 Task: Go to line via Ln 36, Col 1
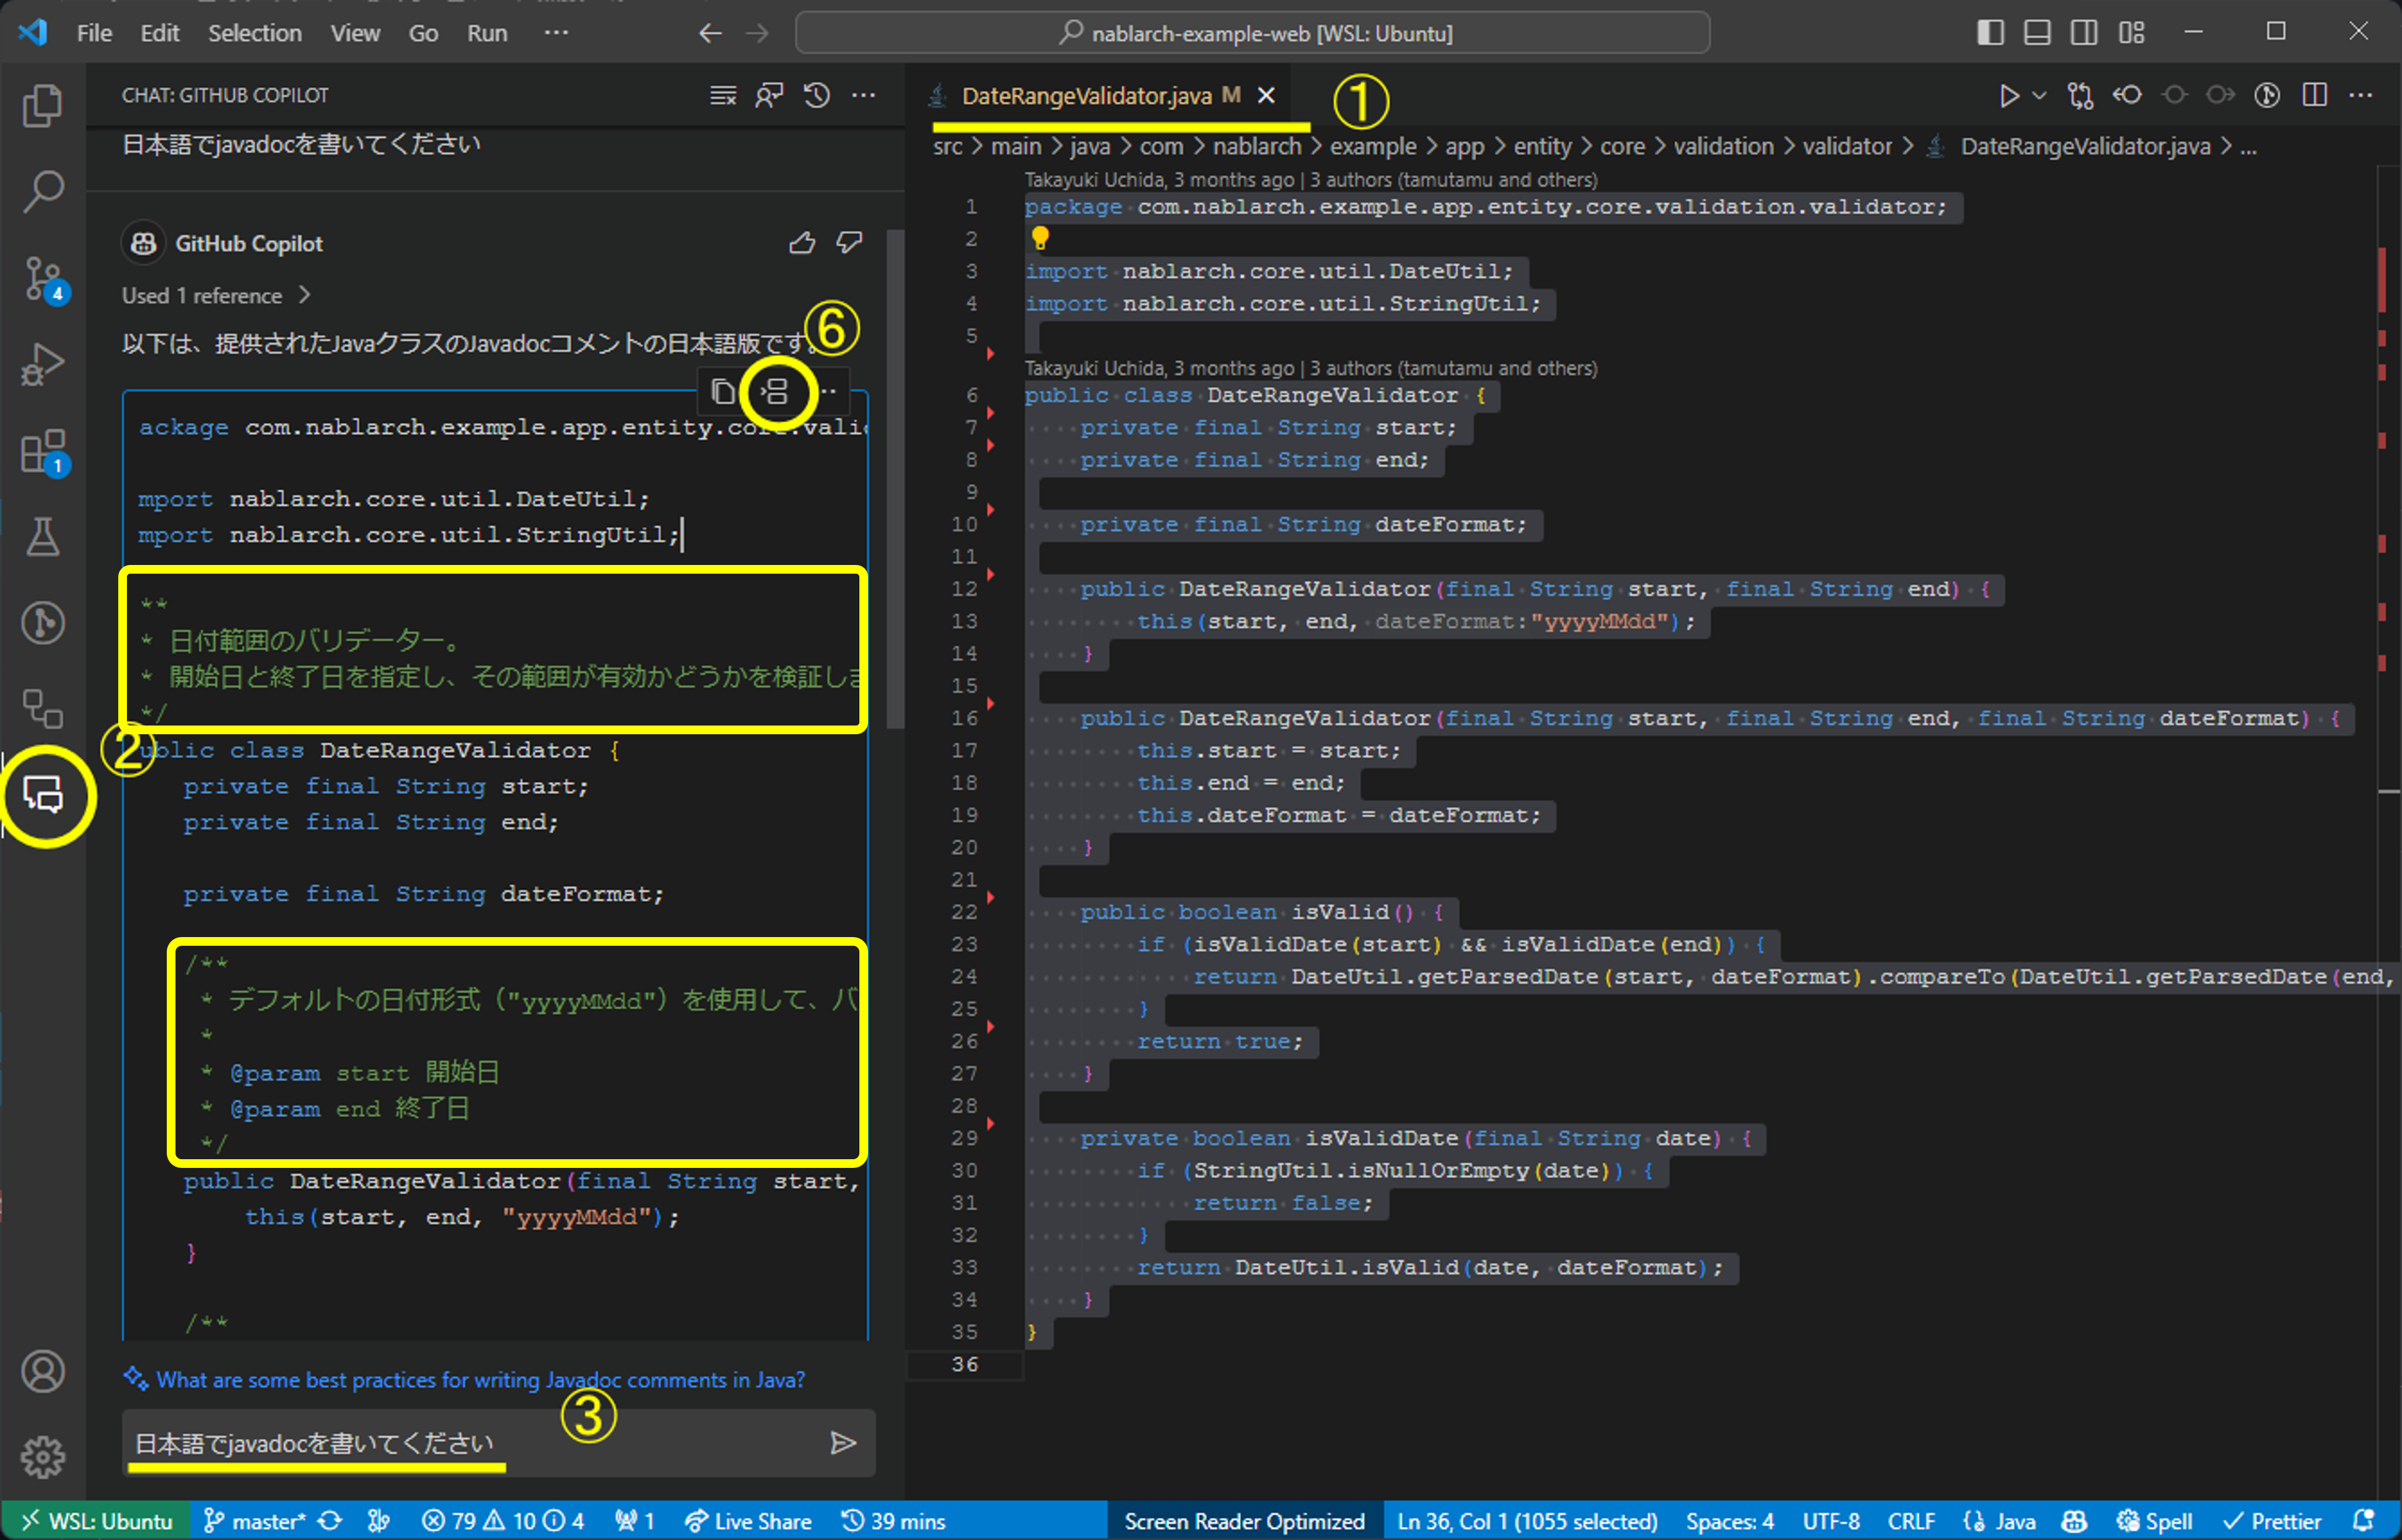[1527, 1521]
